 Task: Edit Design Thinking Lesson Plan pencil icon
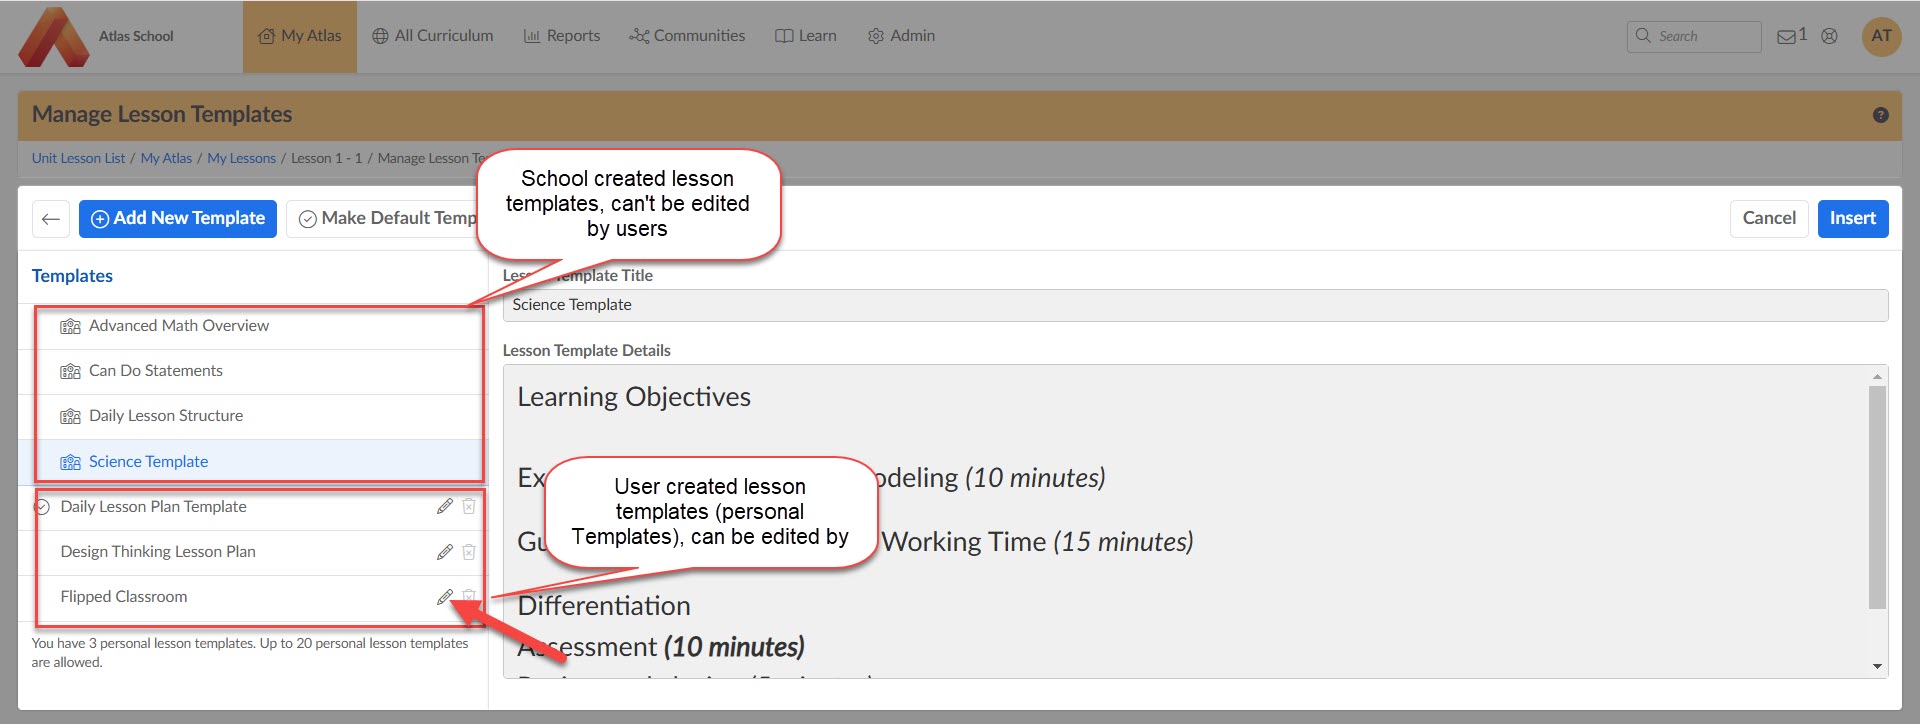pos(445,552)
